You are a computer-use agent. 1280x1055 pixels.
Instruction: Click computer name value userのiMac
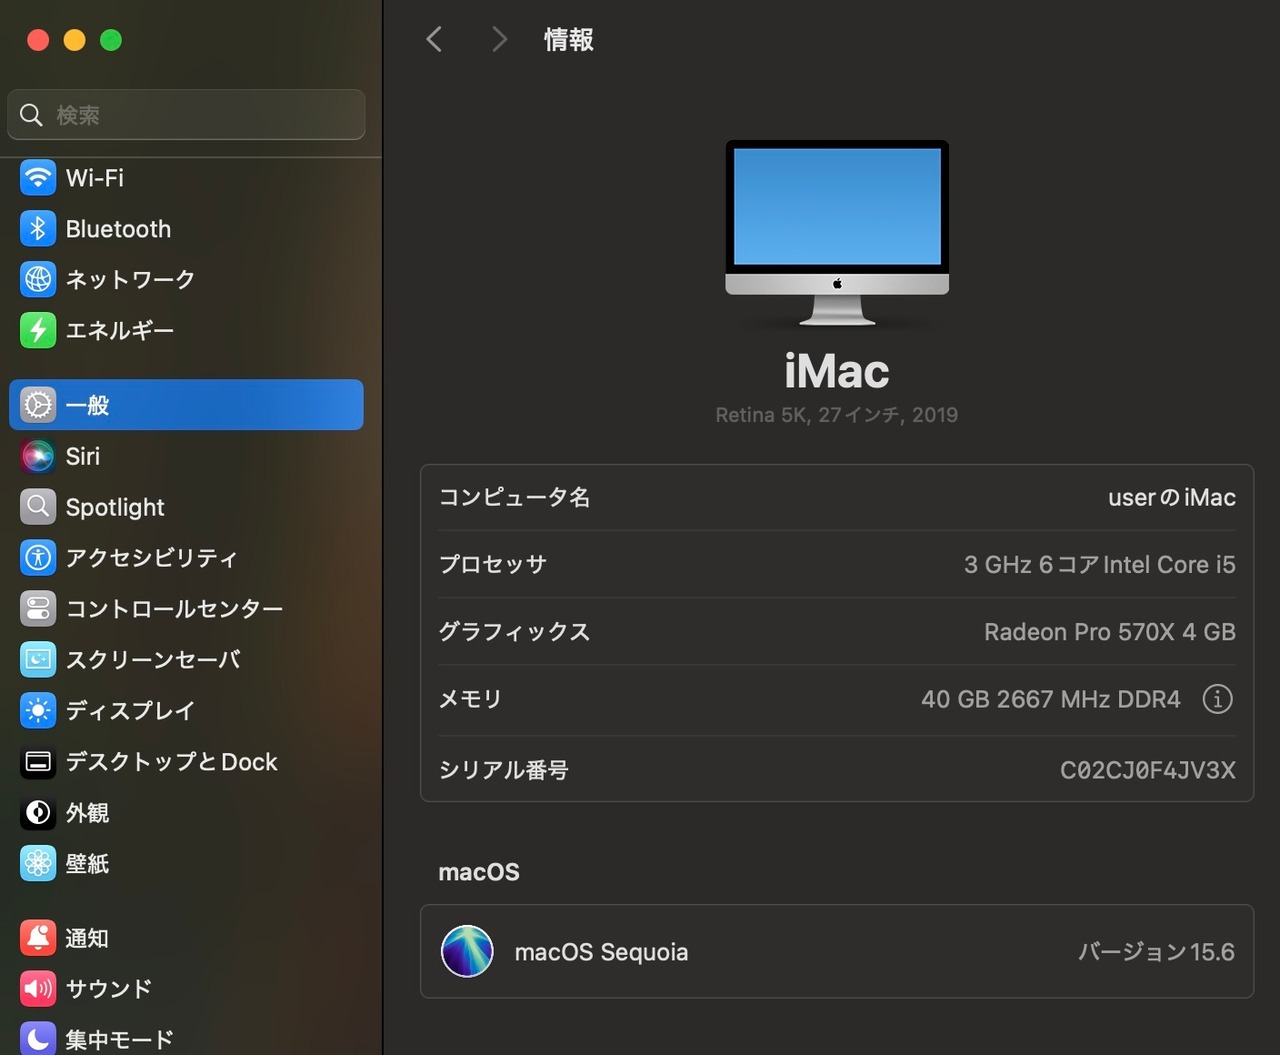(1172, 497)
